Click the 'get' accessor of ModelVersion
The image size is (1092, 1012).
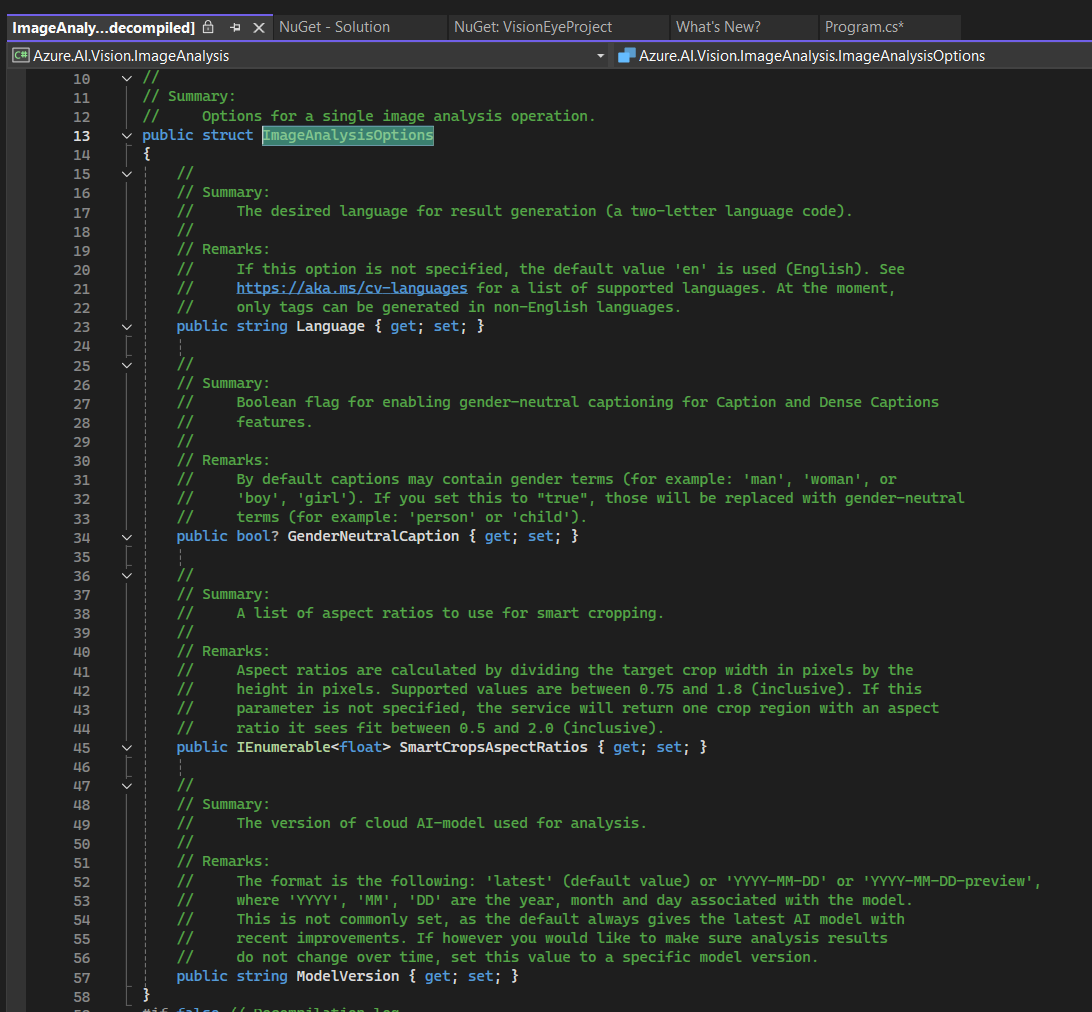(x=437, y=976)
